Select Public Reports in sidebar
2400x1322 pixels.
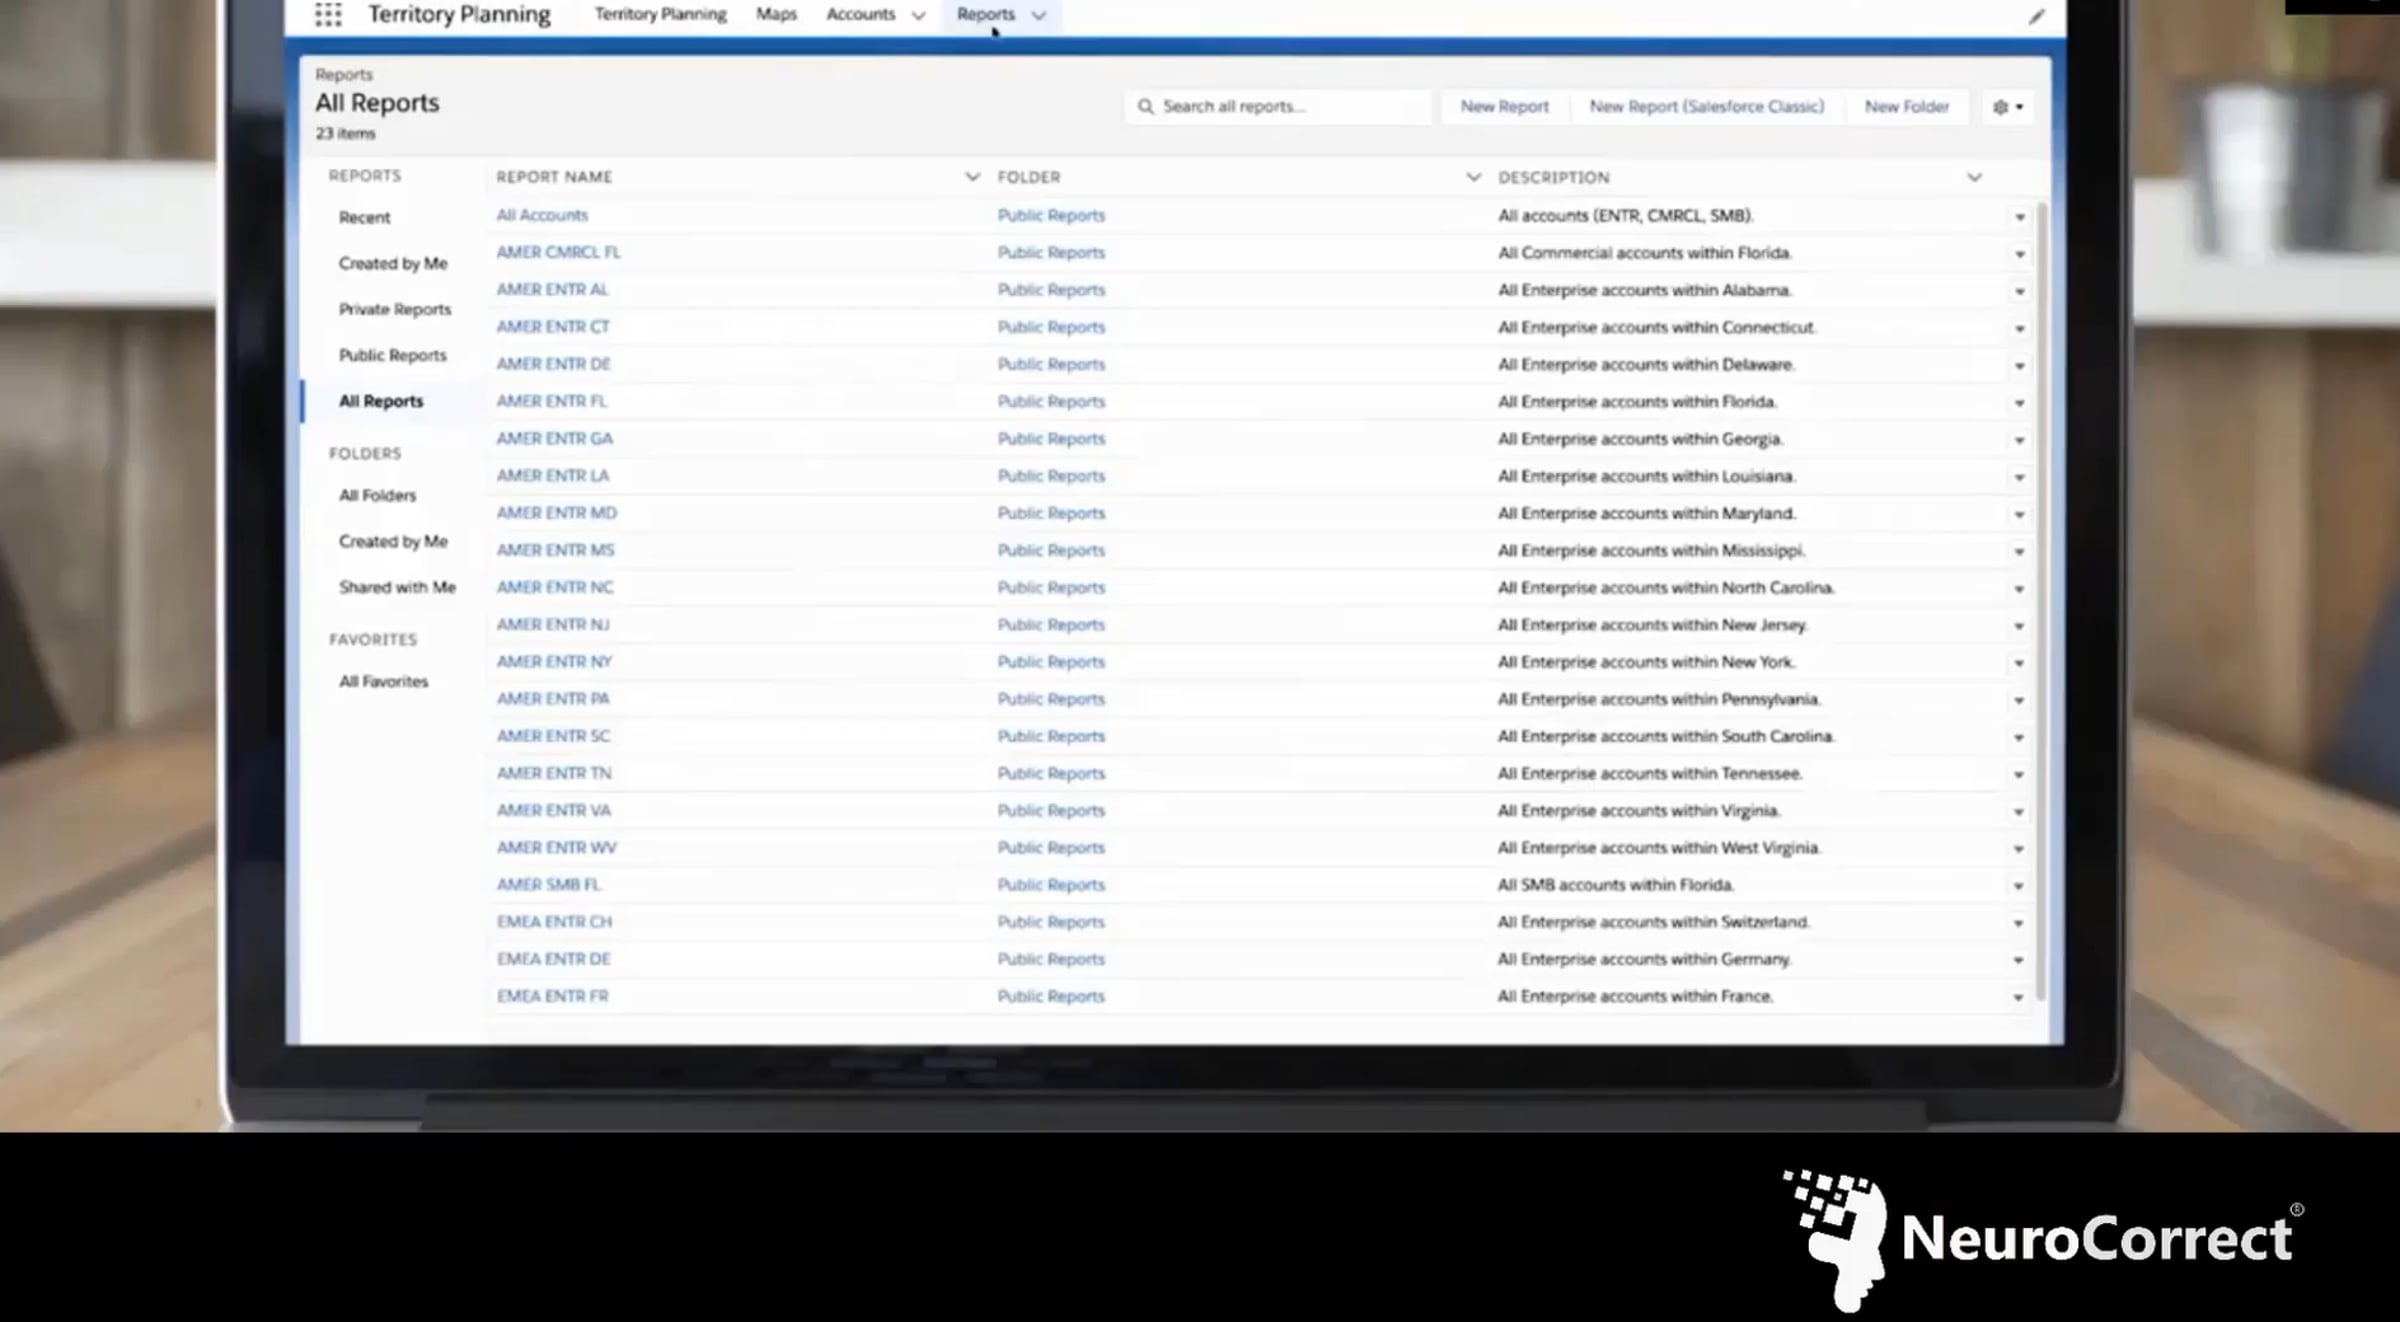392,355
